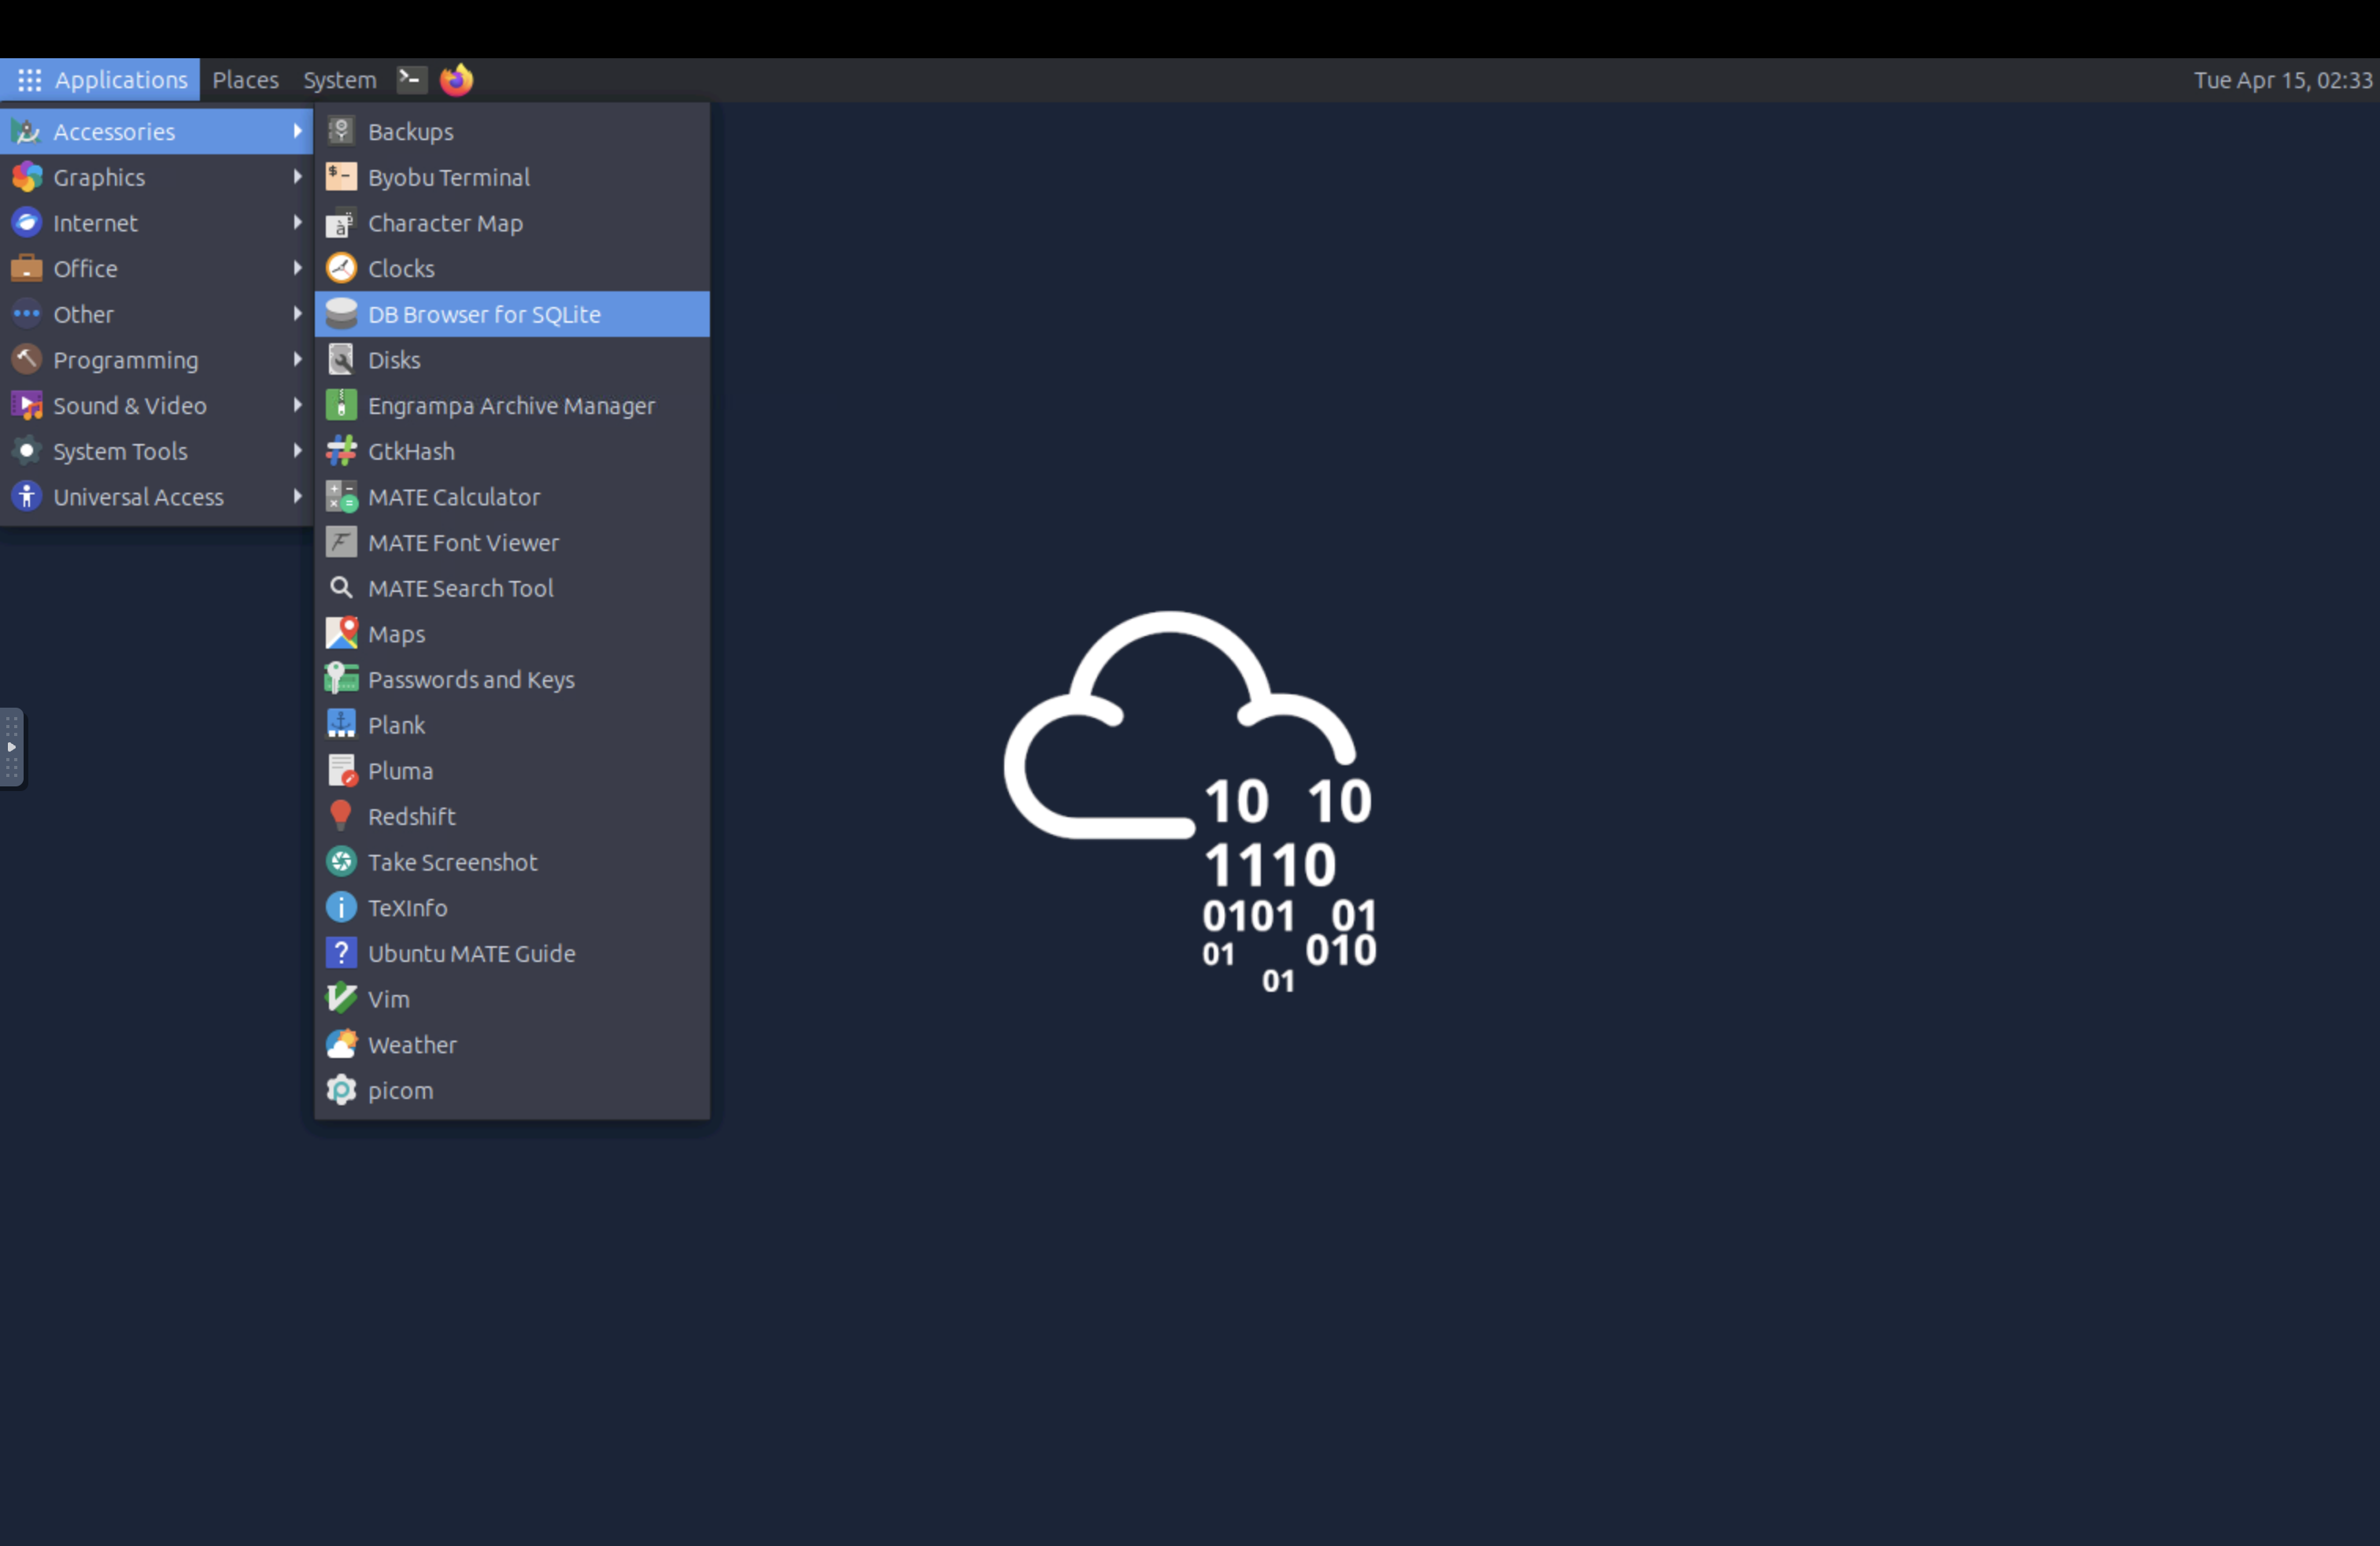This screenshot has height=1546, width=2380.
Task: Expand the Graphics submenu arrow
Action: coord(297,177)
